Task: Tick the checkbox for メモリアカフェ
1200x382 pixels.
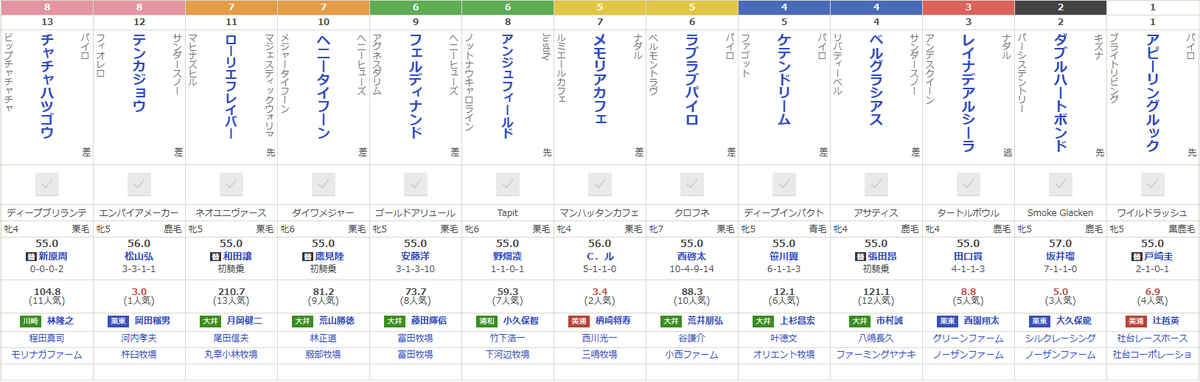Action: click(599, 184)
